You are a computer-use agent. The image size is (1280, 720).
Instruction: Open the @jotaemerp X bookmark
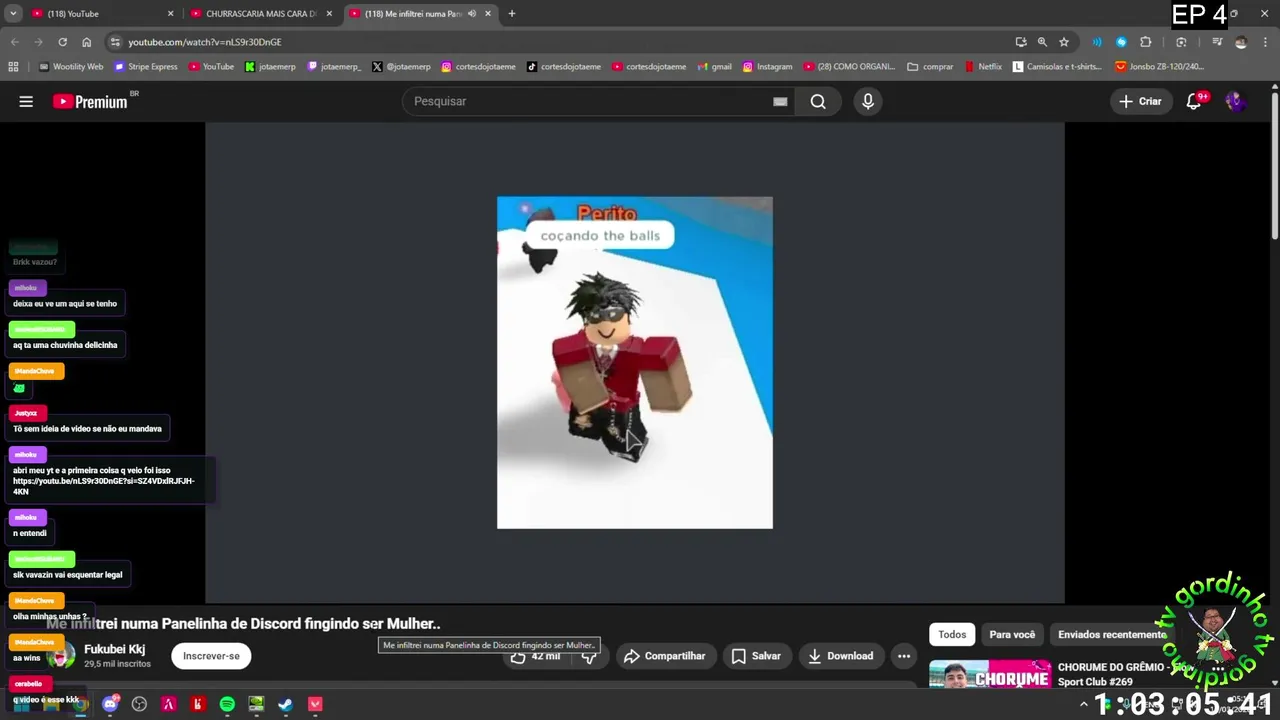click(401, 67)
